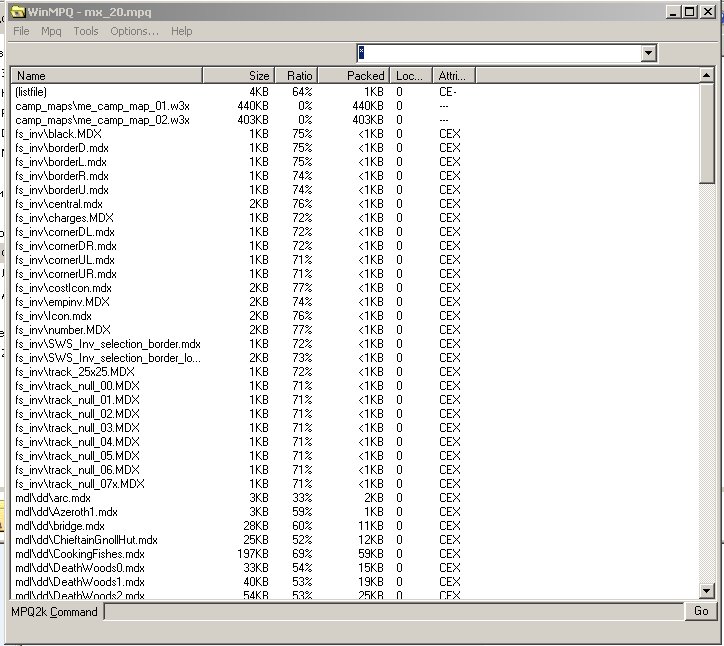Select fs_inv\cornerUR.mdx file
Viewport: 724px width, 646px height.
[66, 274]
